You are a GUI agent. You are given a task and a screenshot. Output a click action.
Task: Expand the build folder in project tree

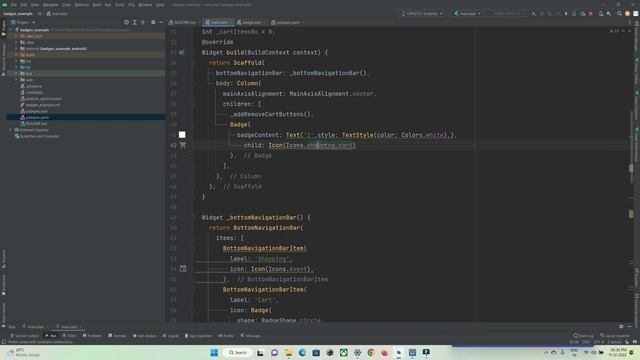coord(16,55)
